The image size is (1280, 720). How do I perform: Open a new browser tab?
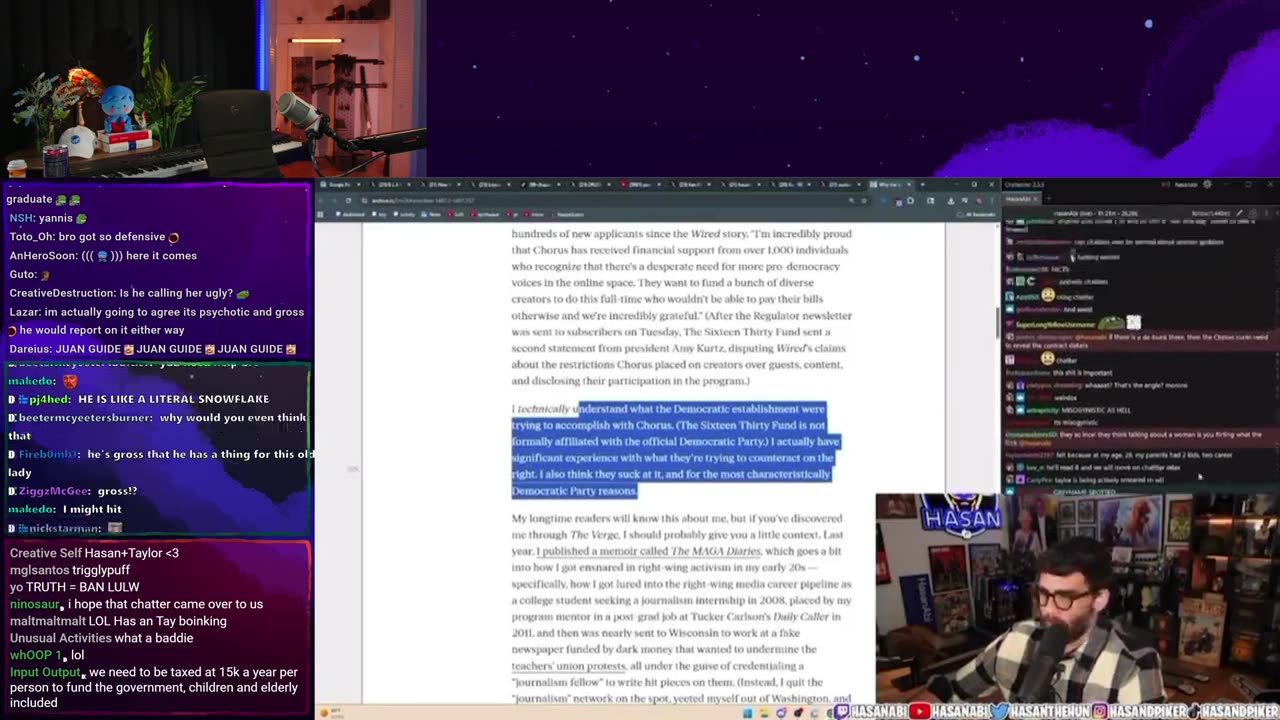(922, 185)
